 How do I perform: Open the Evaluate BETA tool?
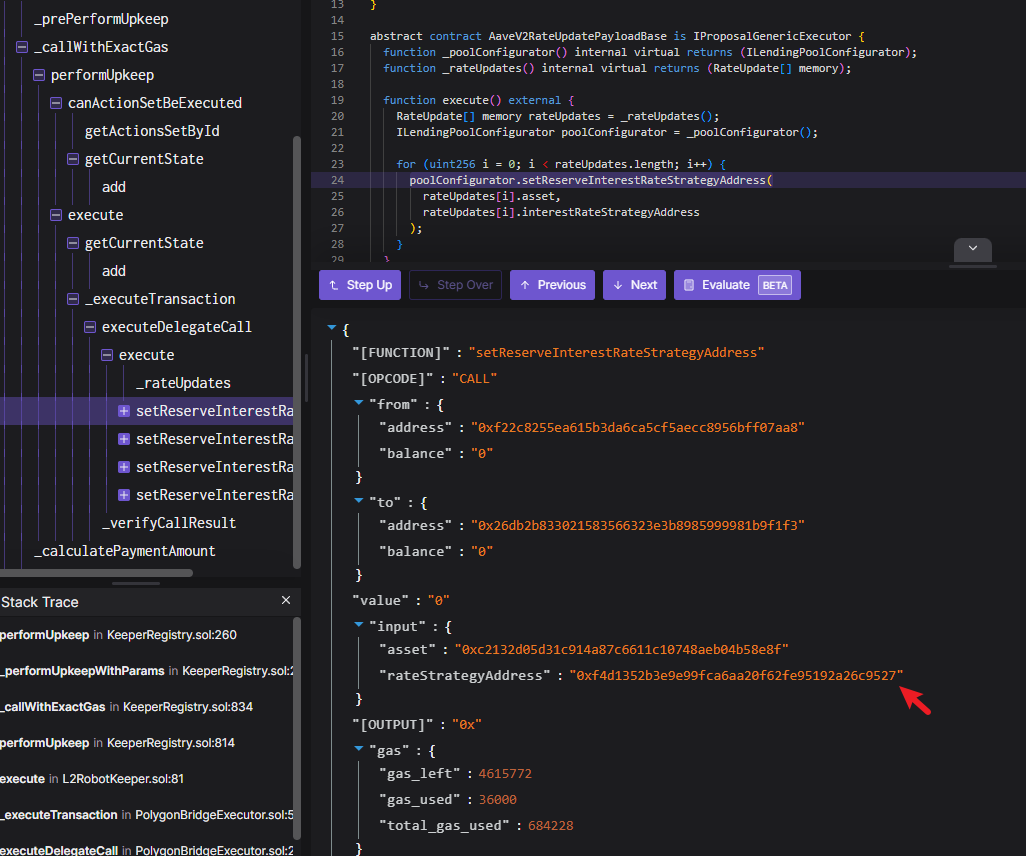736,285
